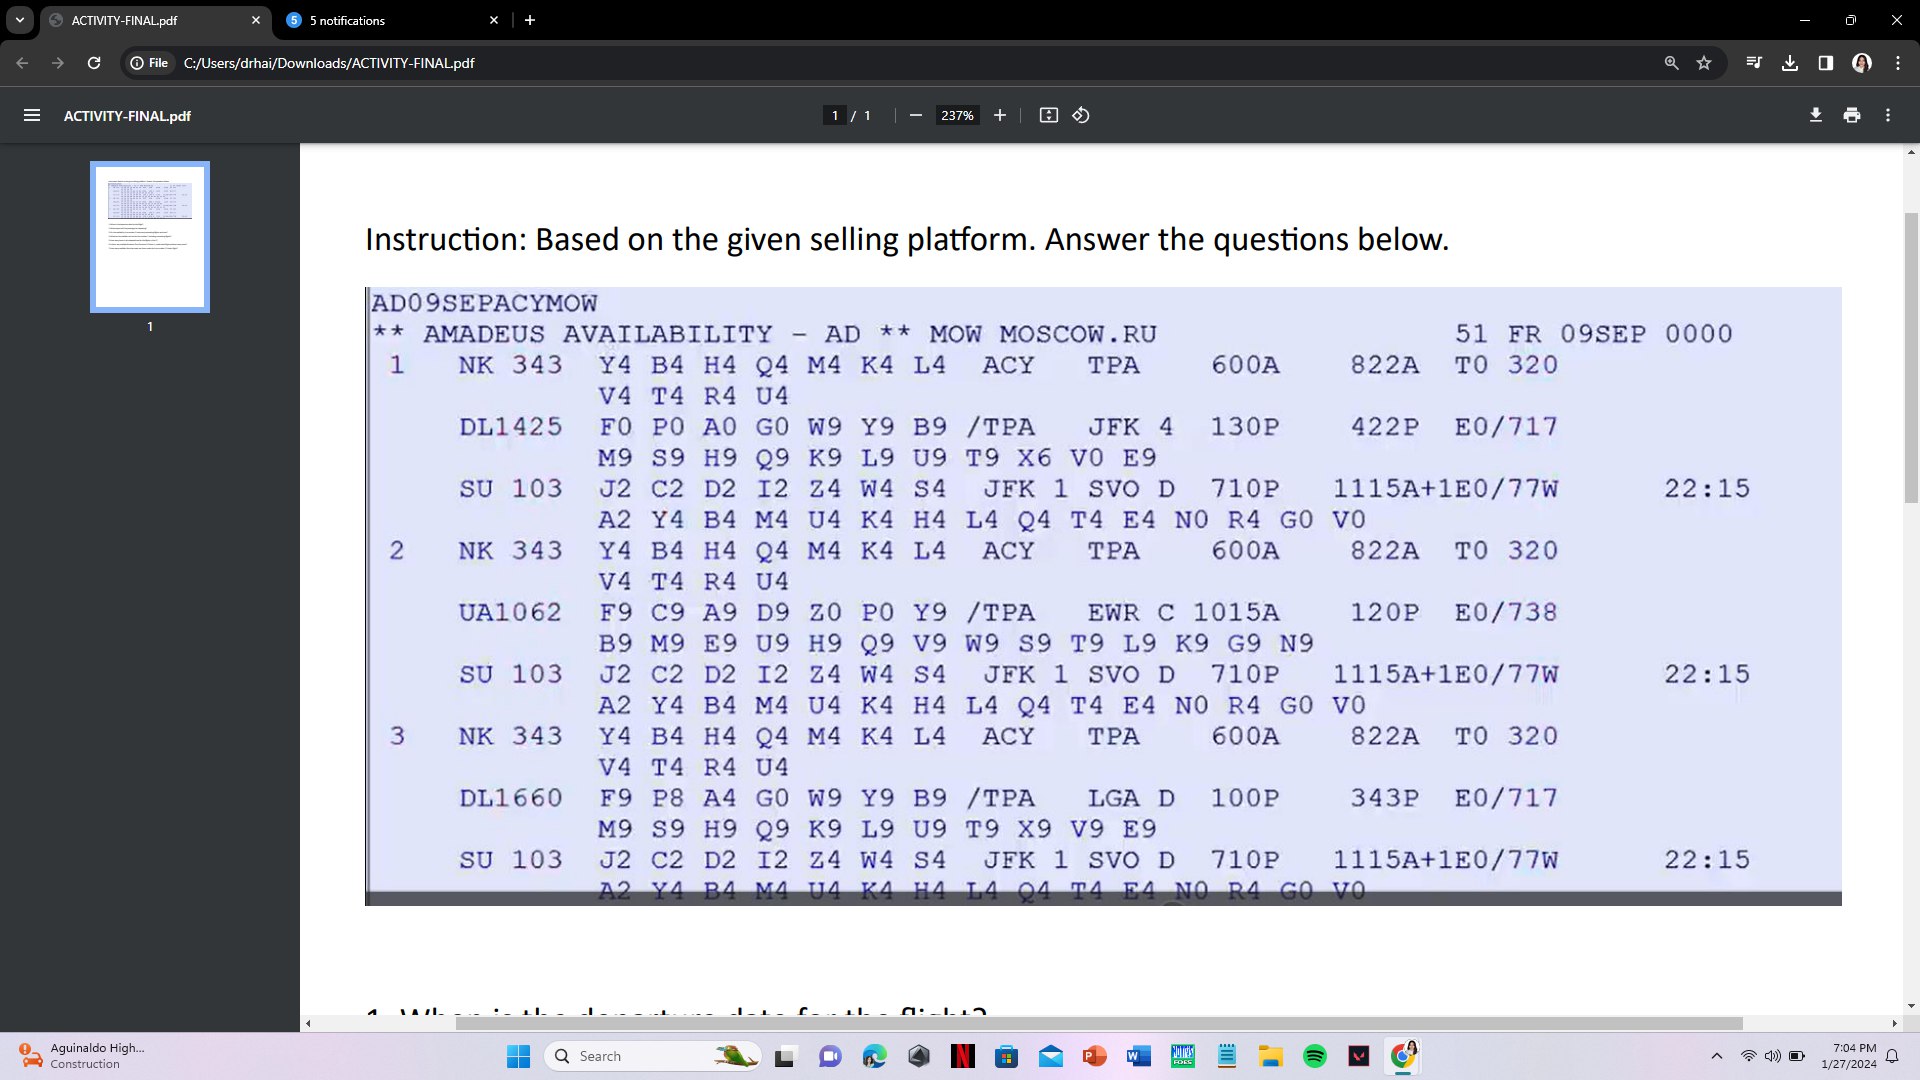Viewport: 1920px width, 1080px height.
Task: Open Spotify from the taskbar
Action: click(x=1314, y=1056)
